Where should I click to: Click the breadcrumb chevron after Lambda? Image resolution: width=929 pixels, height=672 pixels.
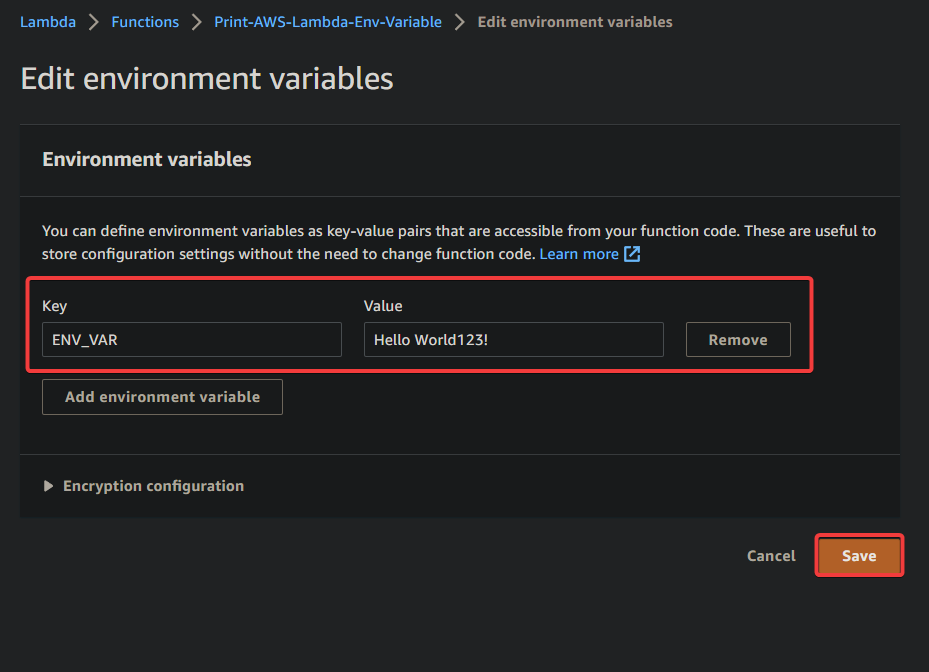94,23
